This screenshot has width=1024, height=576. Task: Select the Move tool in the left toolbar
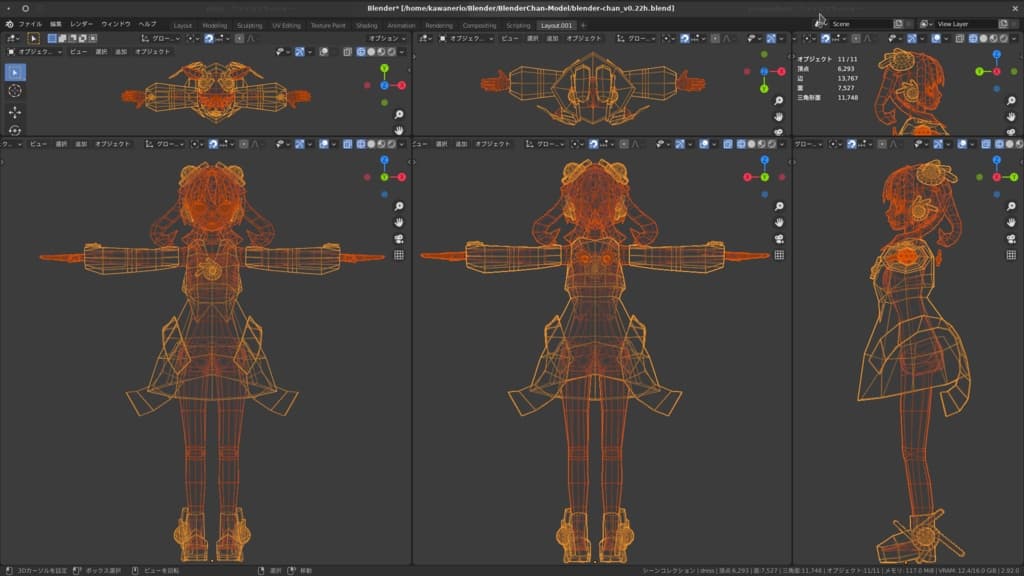[15, 111]
